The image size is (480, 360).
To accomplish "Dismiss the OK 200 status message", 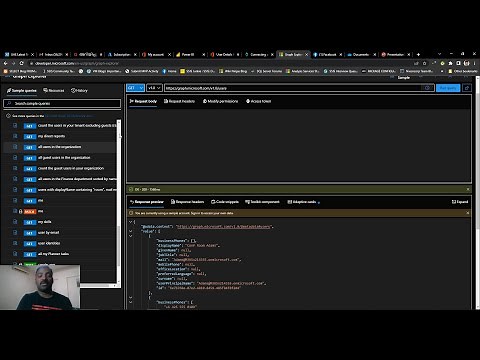I will tap(468, 189).
